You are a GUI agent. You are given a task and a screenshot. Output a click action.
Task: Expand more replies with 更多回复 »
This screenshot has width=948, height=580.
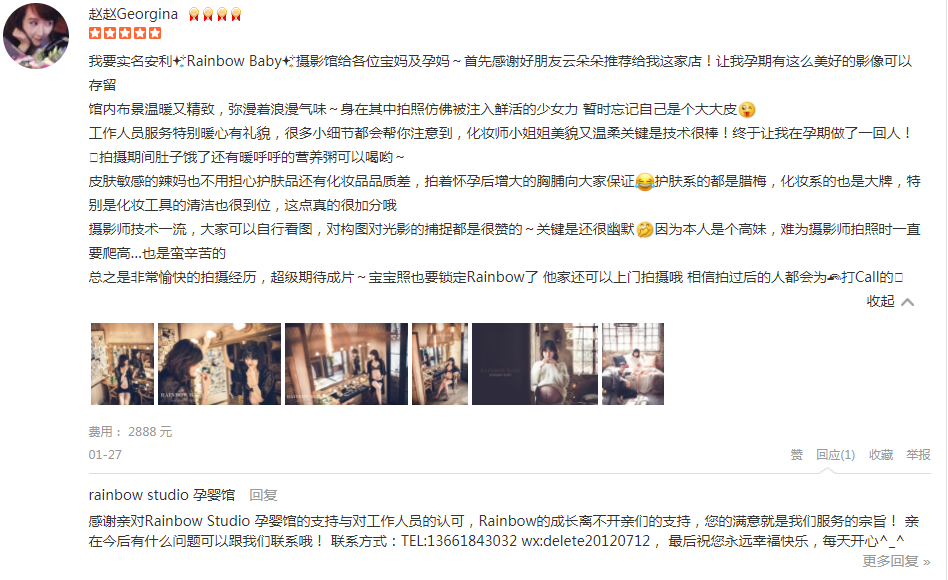tap(896, 561)
